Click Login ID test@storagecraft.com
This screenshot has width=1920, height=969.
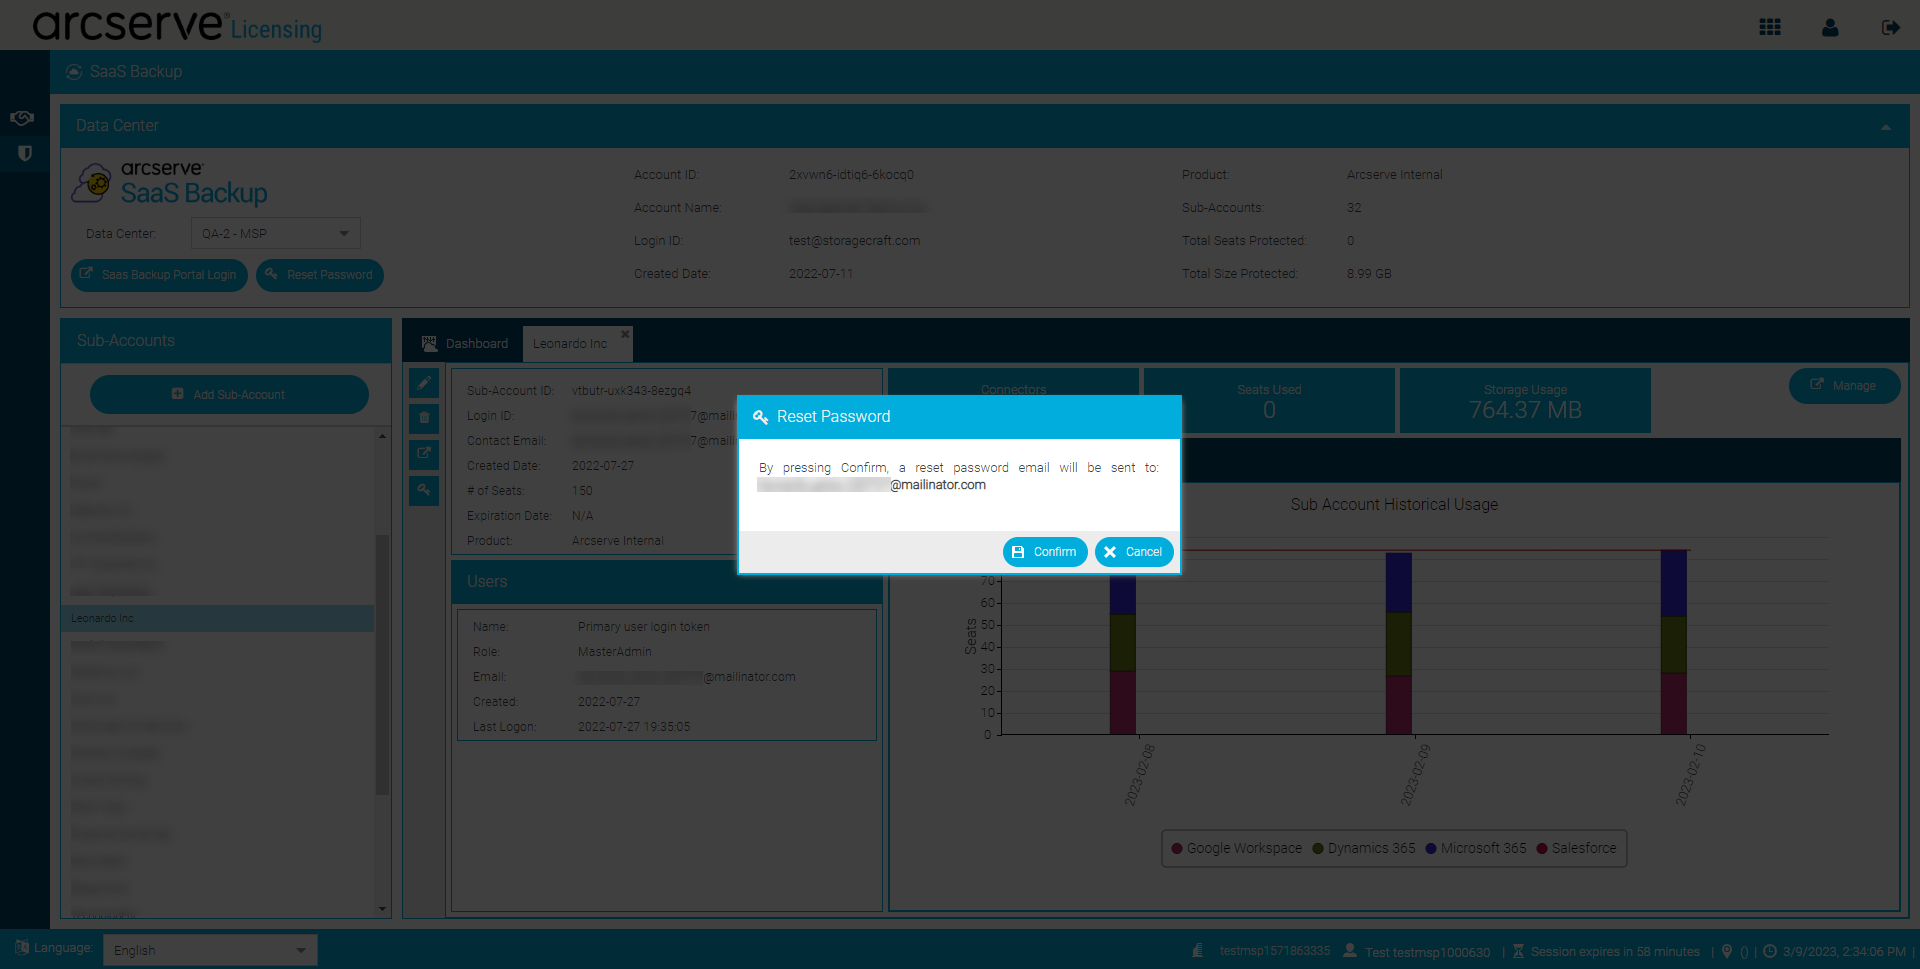854,241
